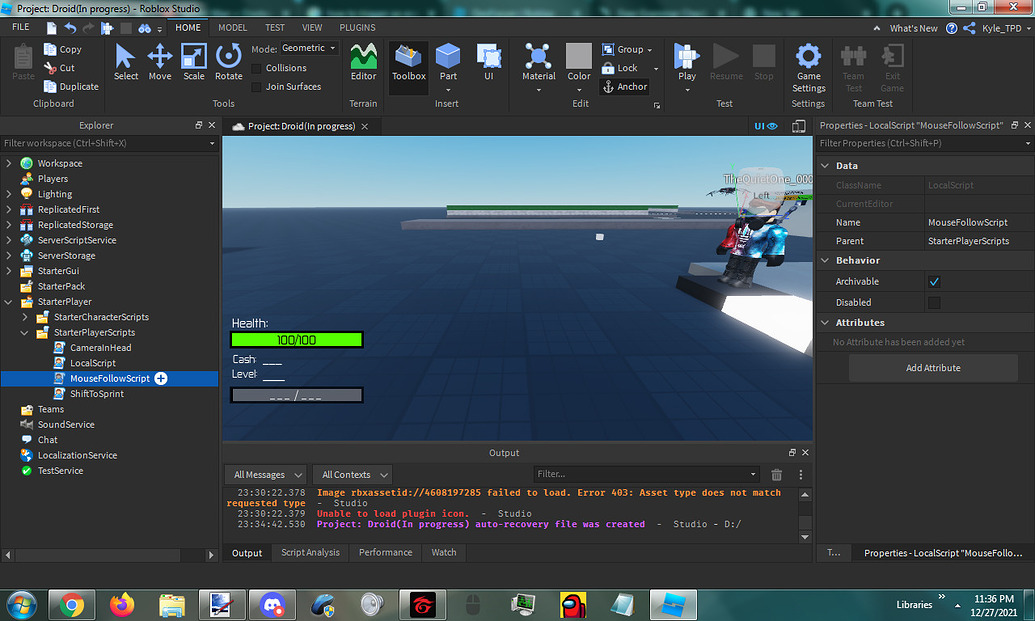Open the All Contexts dropdown
This screenshot has height=621, width=1035.
click(353, 474)
